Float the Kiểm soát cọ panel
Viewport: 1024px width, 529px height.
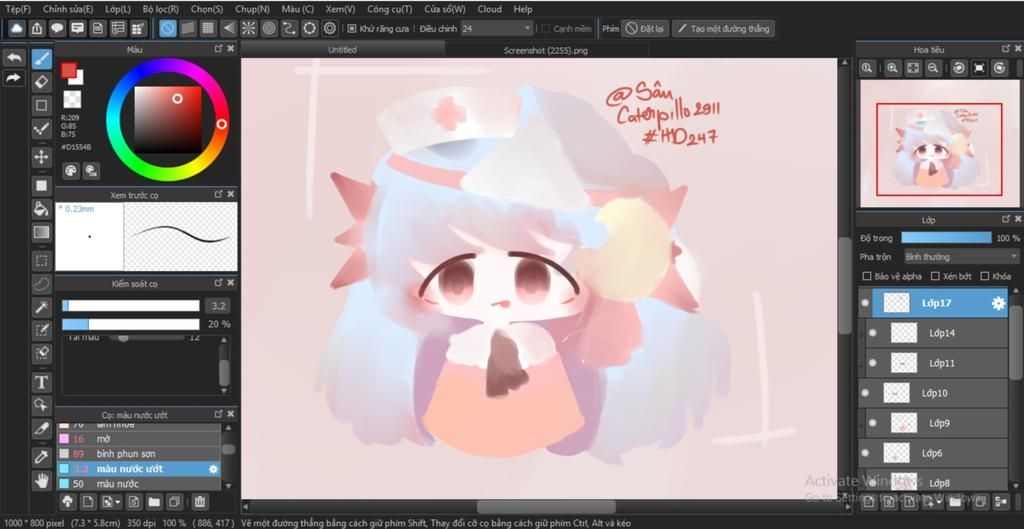pos(219,283)
